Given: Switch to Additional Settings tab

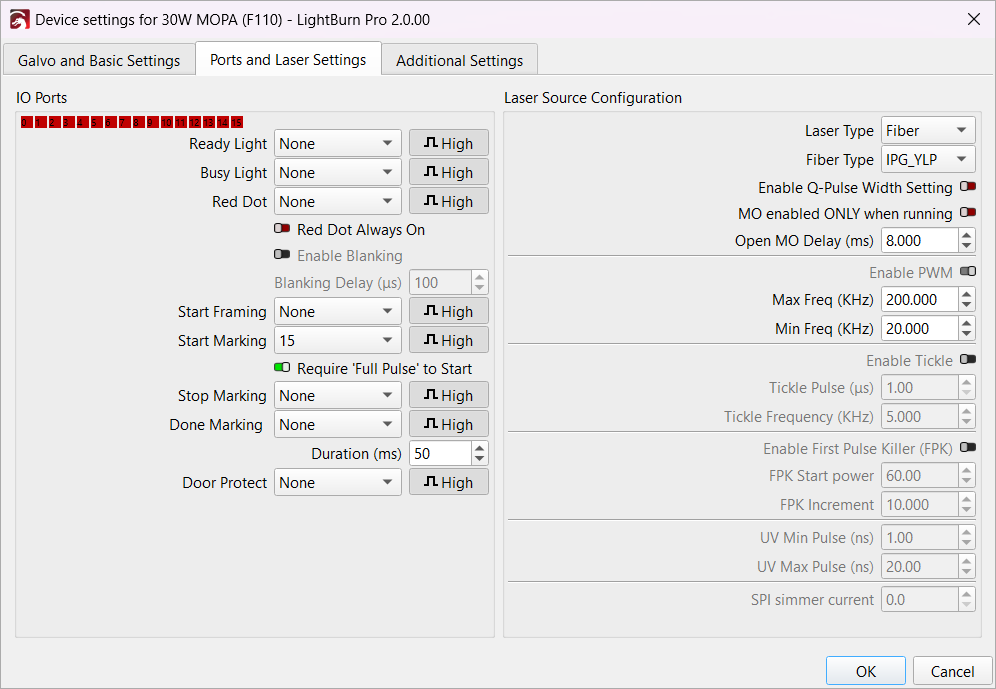Looking at the screenshot, I should (x=459, y=61).
